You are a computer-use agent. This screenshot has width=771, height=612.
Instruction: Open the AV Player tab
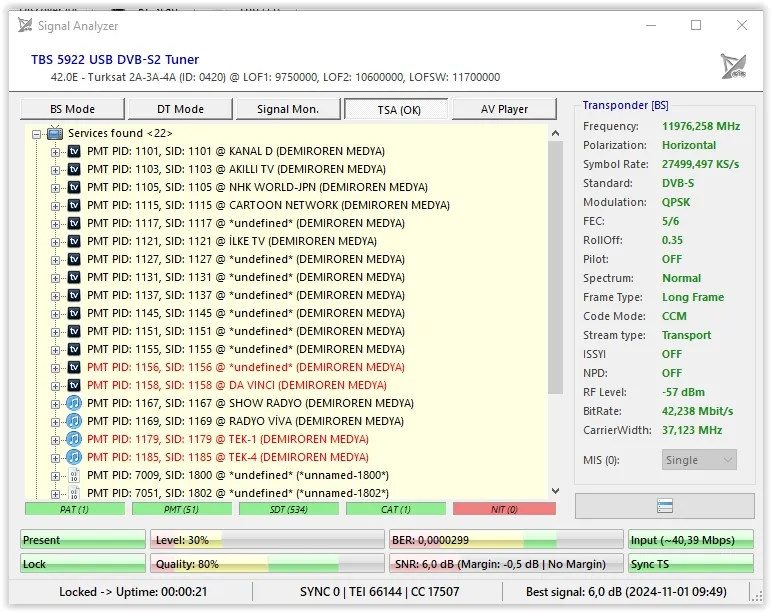(505, 109)
